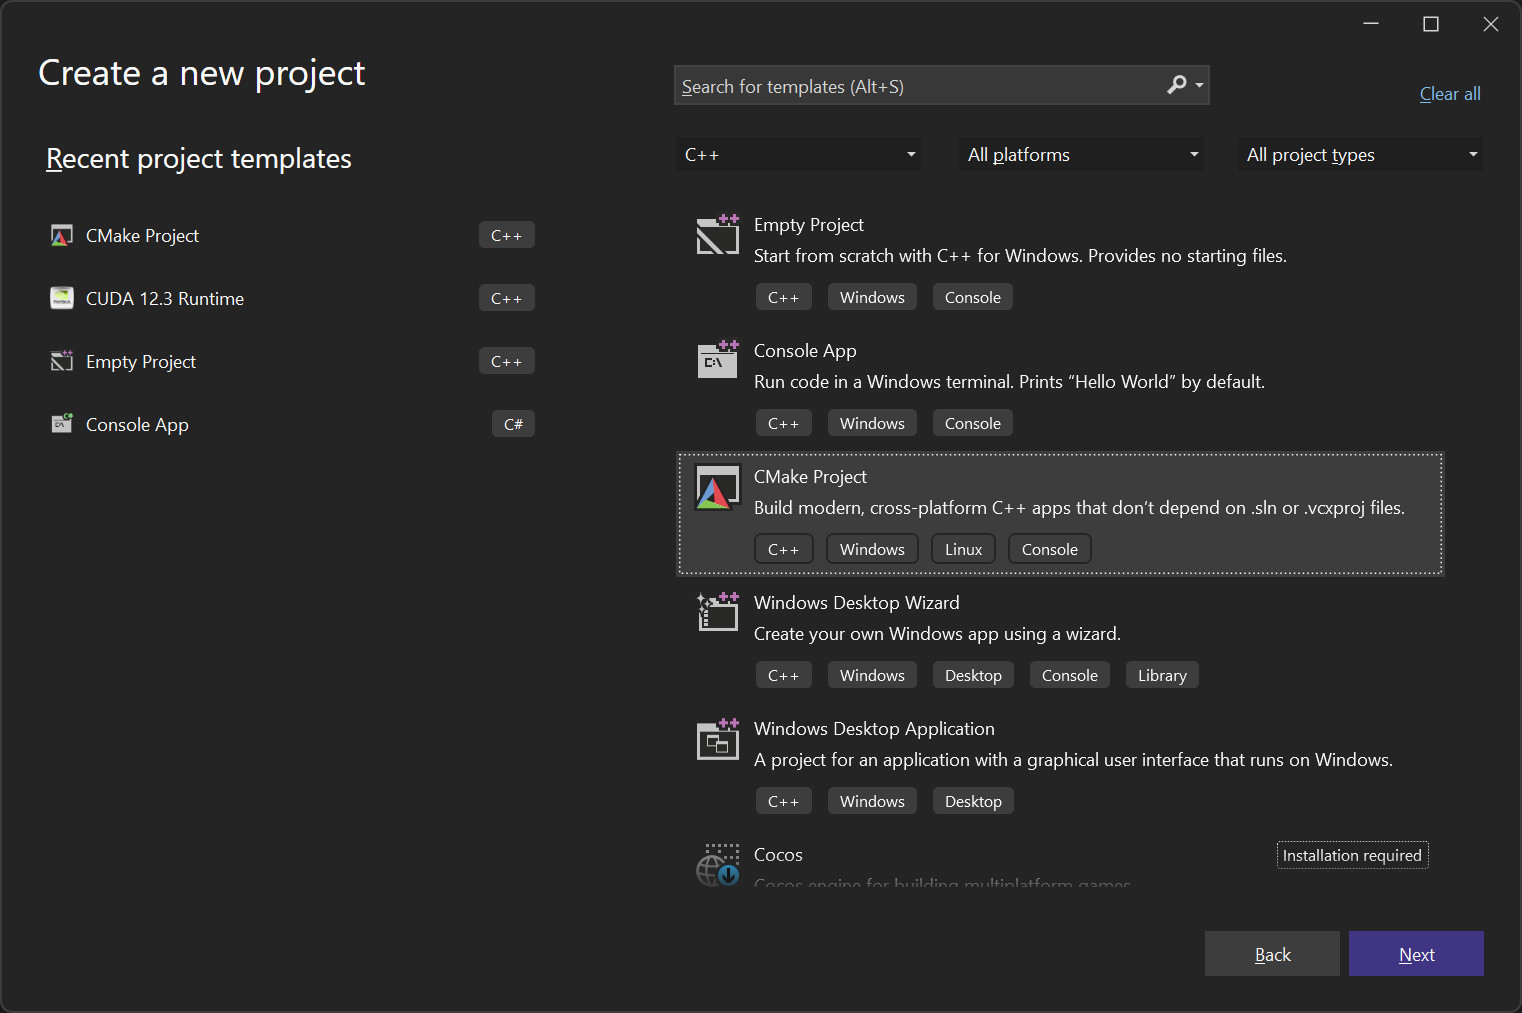
Task: Click C# badge beside recent Console App
Action: (x=513, y=424)
